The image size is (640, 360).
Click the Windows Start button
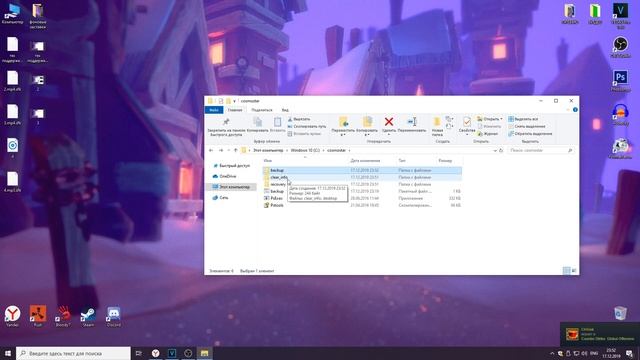(x=8, y=353)
